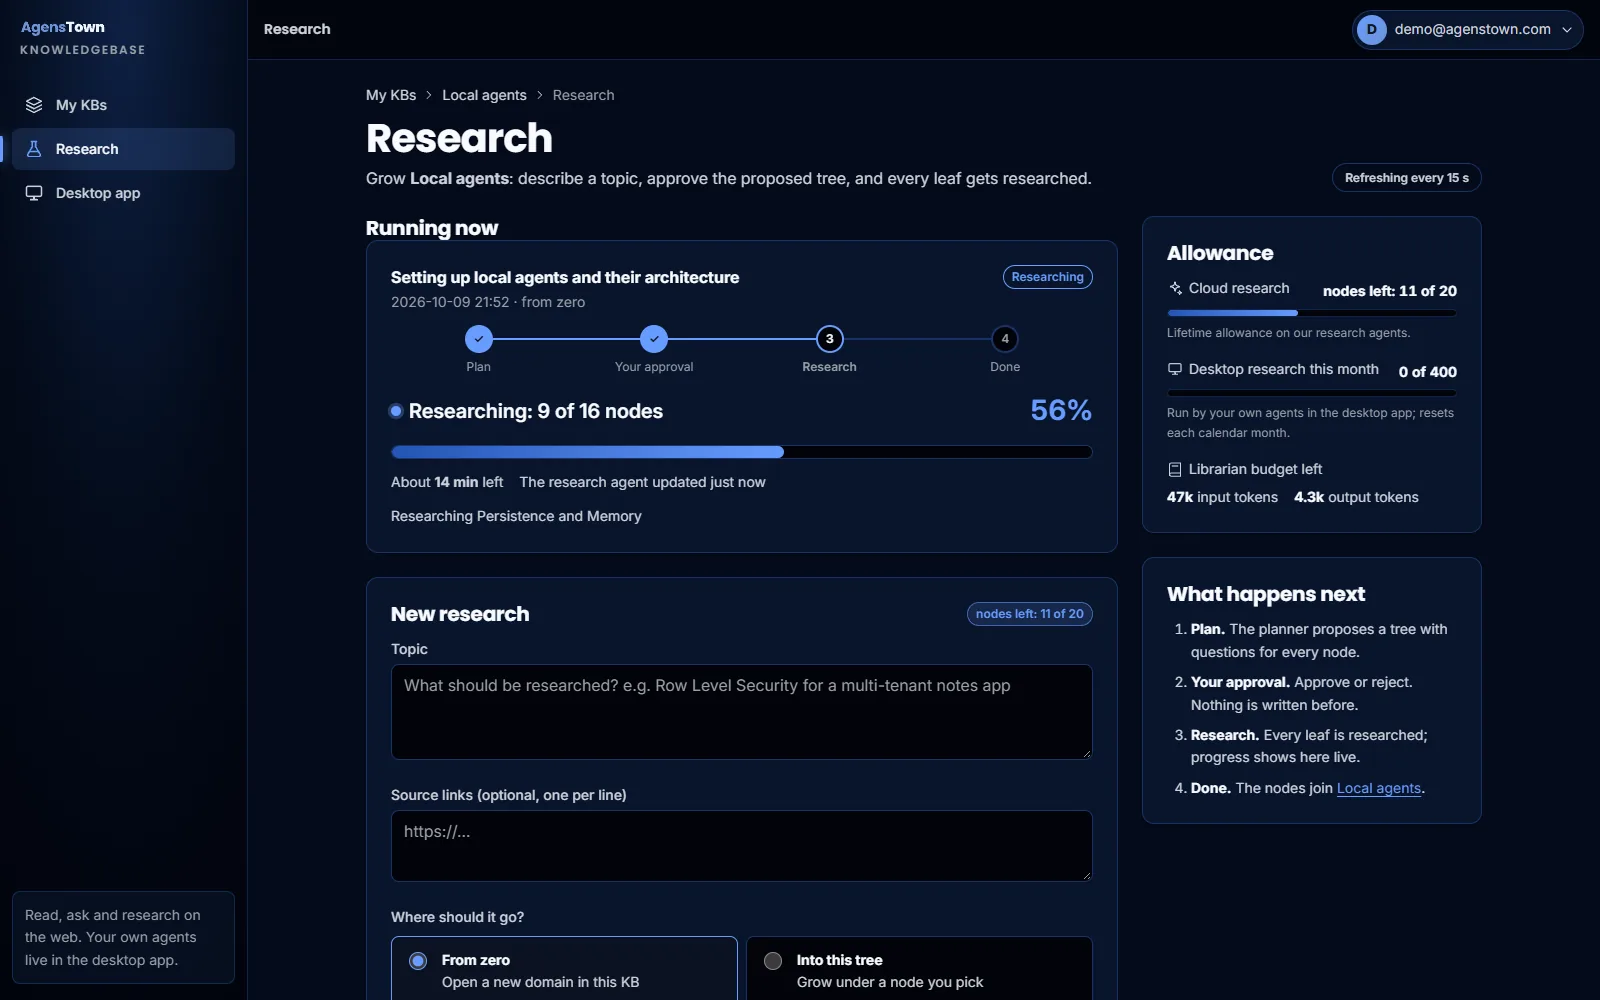1600x1000 pixels.
Task: Click 'Setting up local agents' run title
Action: 565,277
